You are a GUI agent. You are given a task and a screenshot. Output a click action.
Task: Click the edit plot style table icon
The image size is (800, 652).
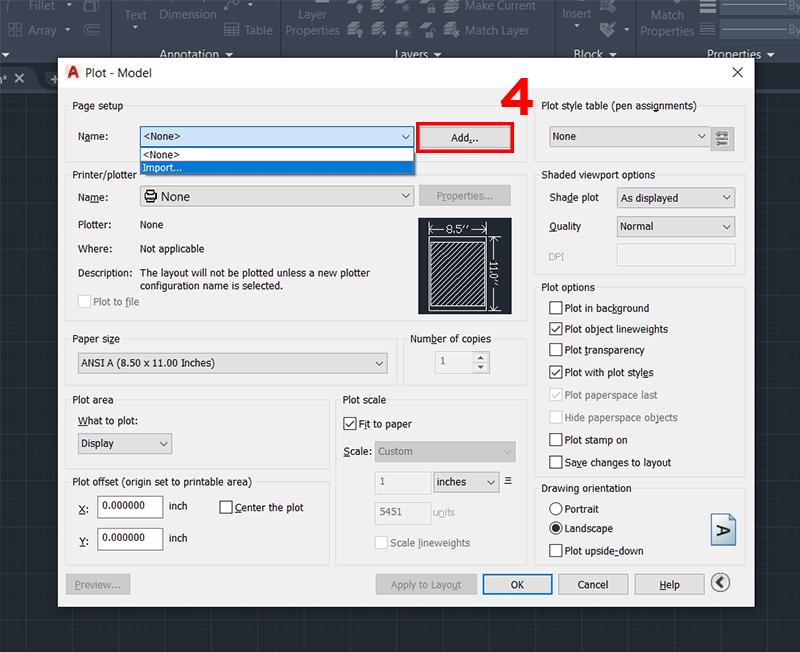tap(722, 139)
